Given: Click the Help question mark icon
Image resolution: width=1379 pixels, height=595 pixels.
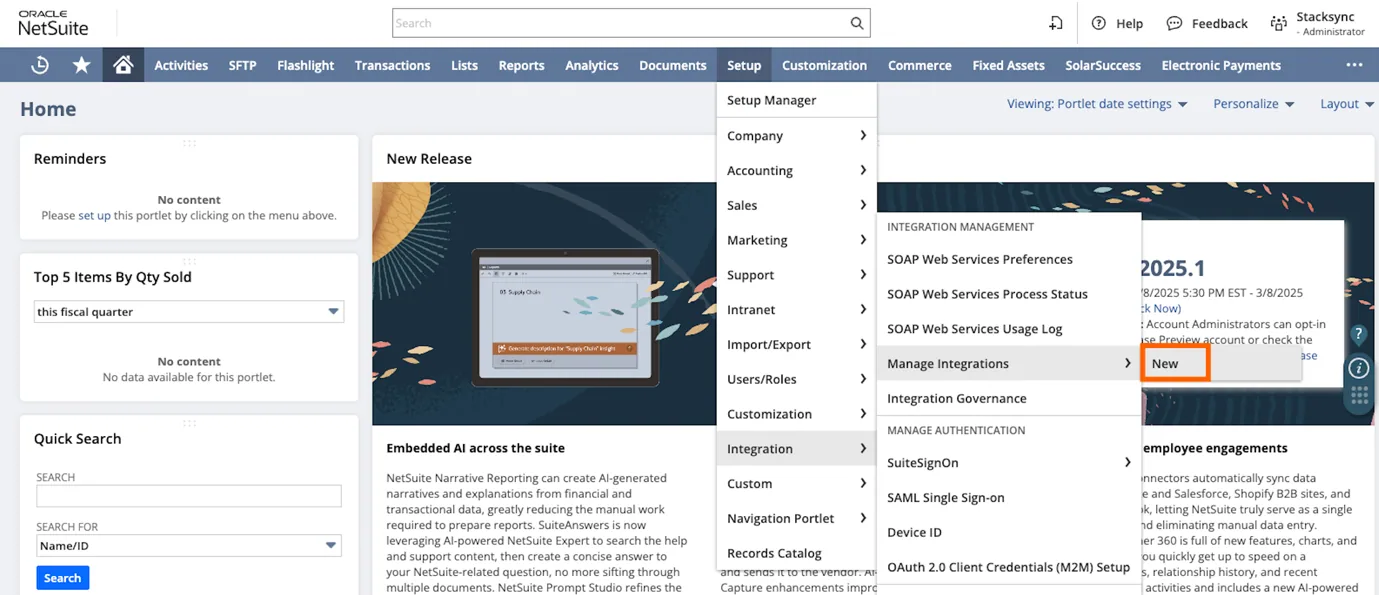Looking at the screenshot, I should click(1099, 23).
